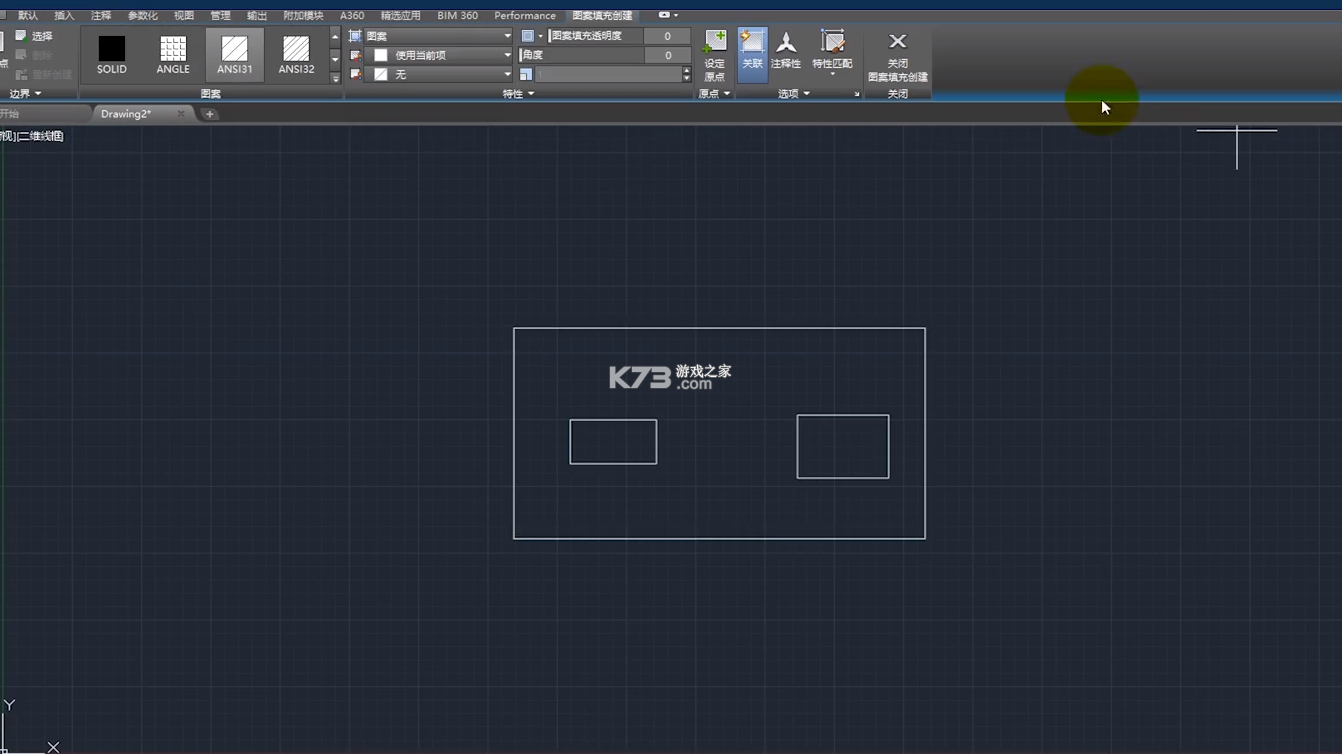
Task: Expand the 选项 panel
Action: [x=794, y=94]
